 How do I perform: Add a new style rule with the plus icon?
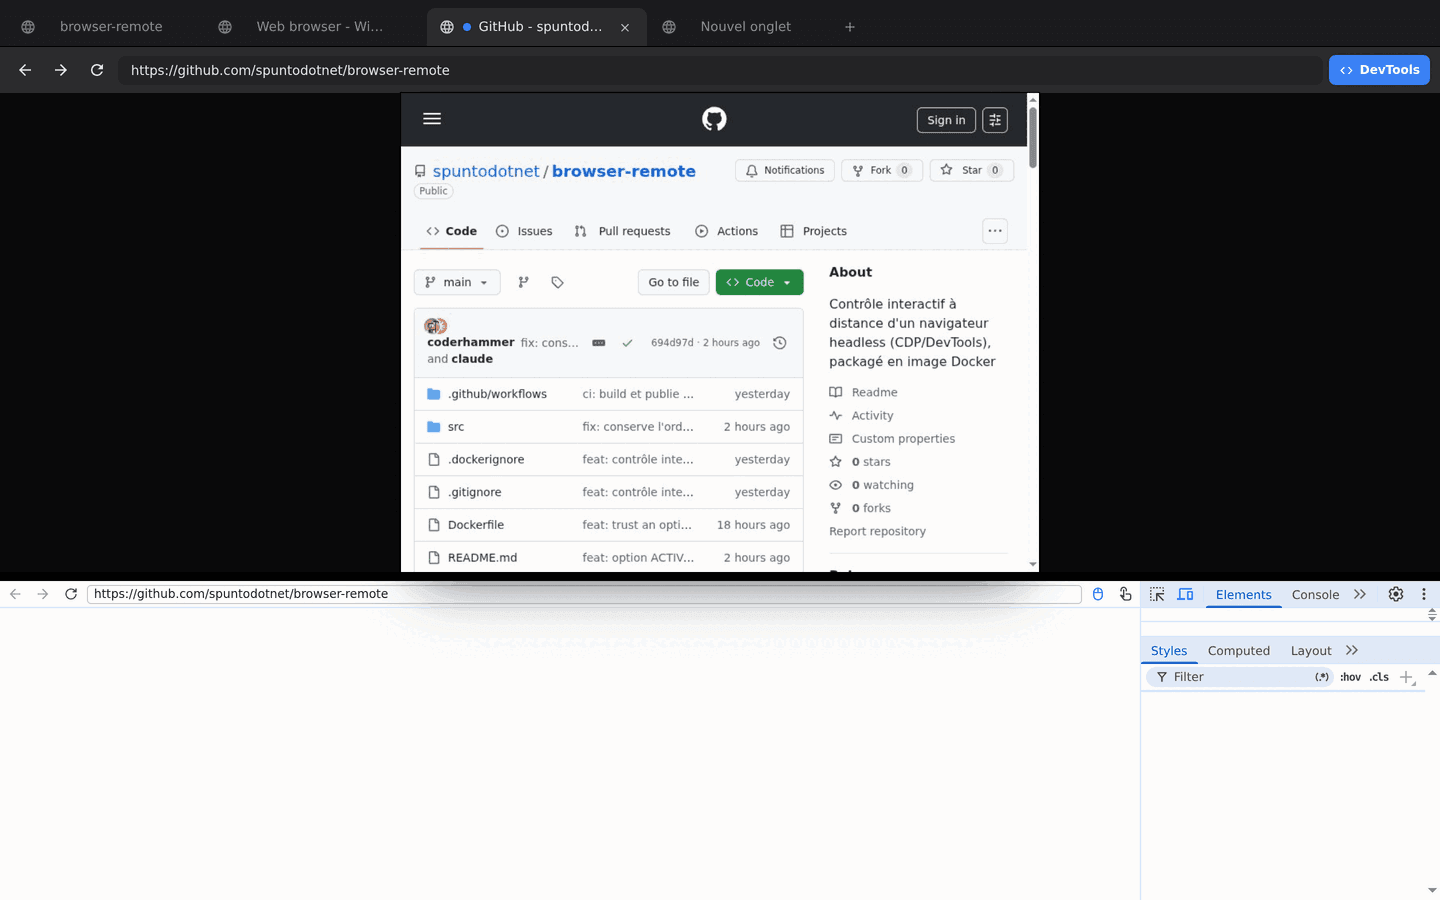coord(1406,677)
